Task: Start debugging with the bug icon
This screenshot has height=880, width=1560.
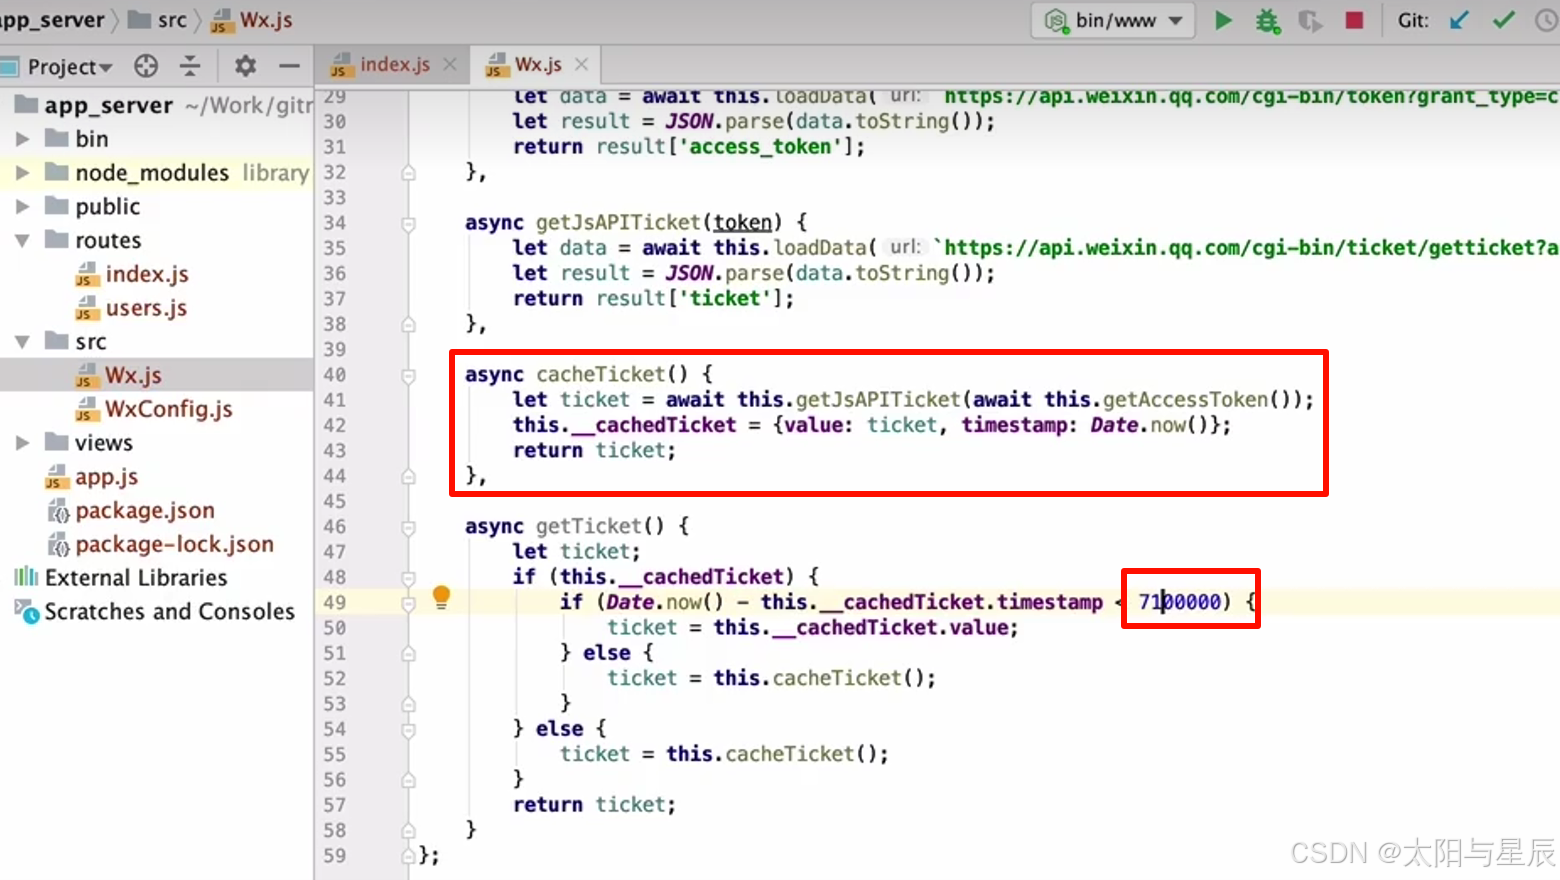Action: (1267, 20)
